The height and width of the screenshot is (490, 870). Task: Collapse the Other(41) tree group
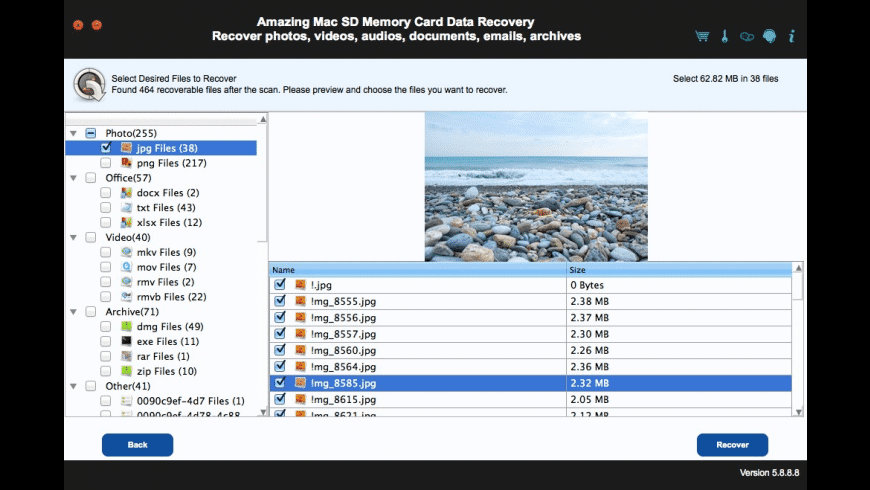click(x=73, y=386)
